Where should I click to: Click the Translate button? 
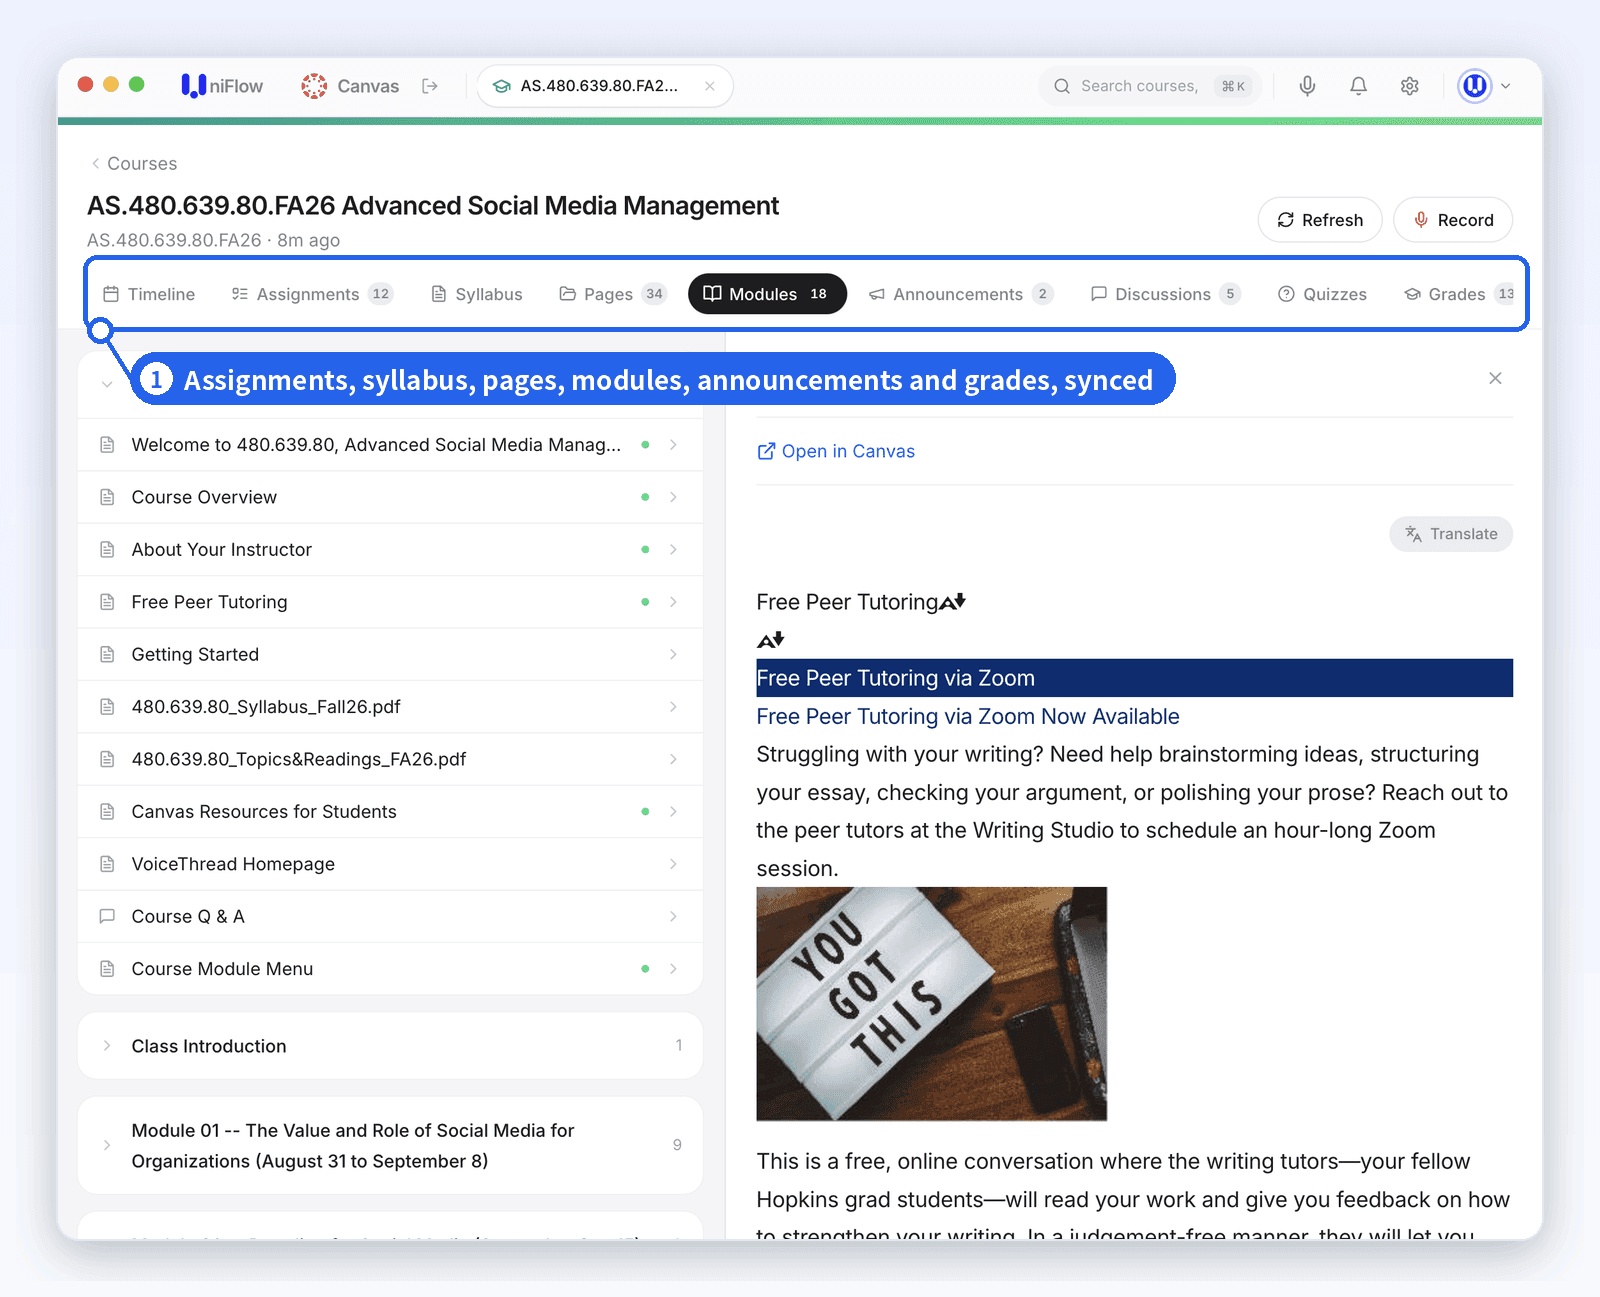tap(1451, 534)
